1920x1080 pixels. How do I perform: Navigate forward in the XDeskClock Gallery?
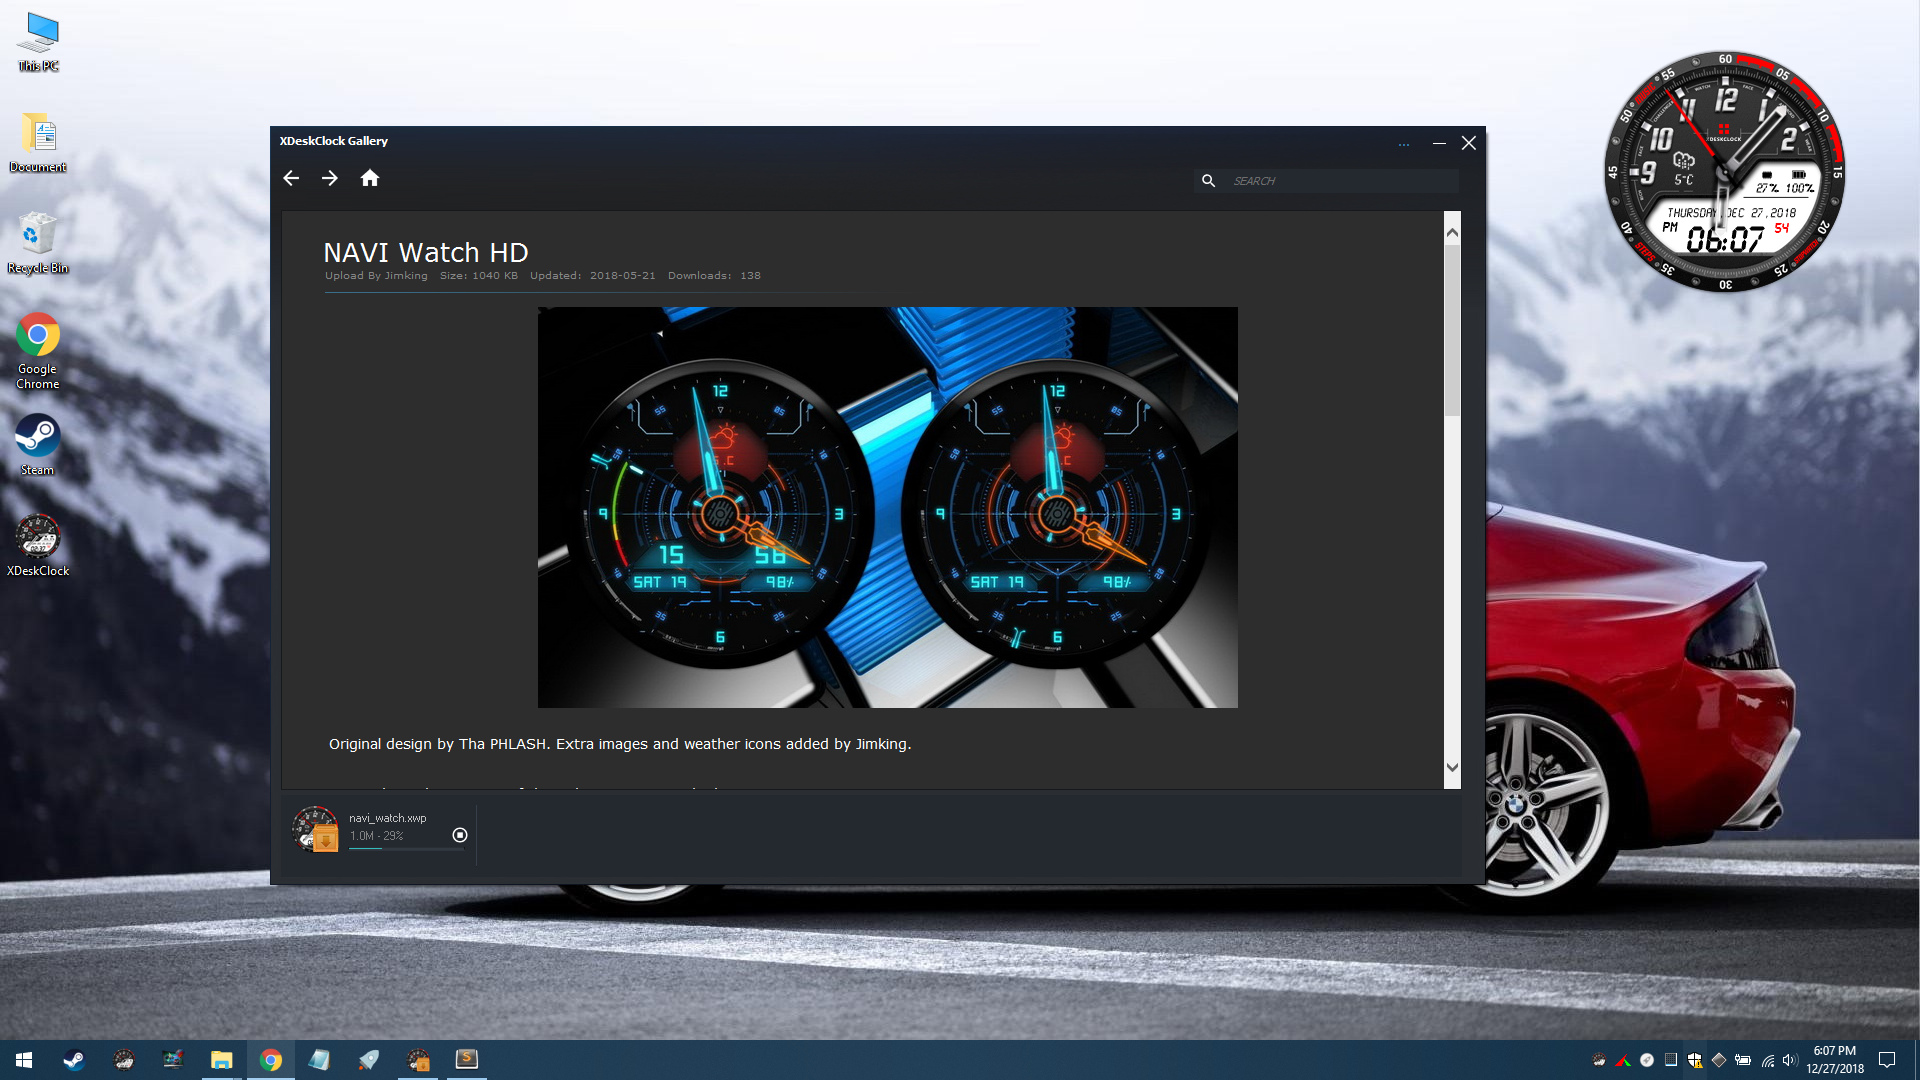click(330, 178)
